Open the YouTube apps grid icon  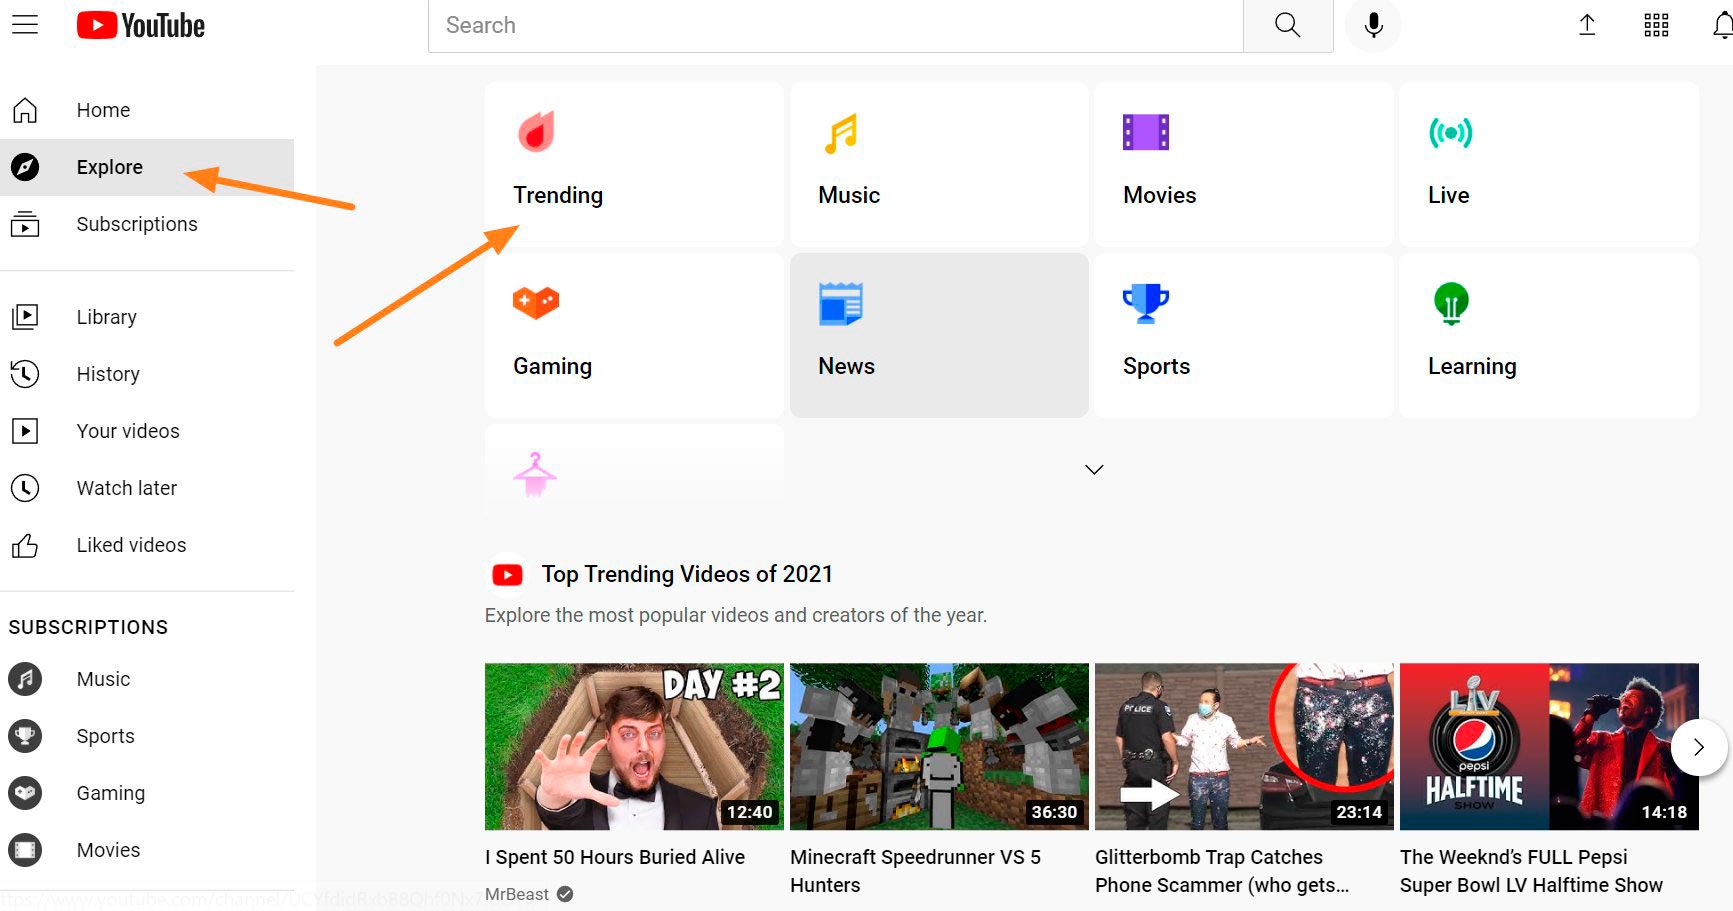pos(1657,25)
